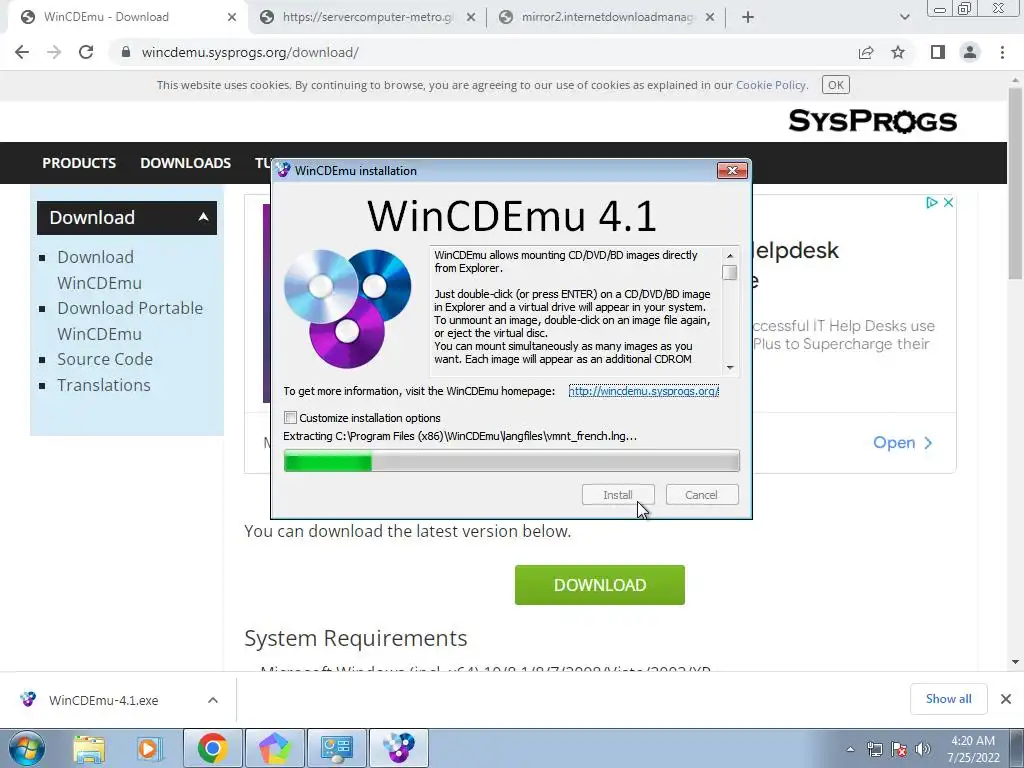The image size is (1024, 768).
Task: Open downloaded WinCDEmu-4.1.exe item
Action: [103, 701]
